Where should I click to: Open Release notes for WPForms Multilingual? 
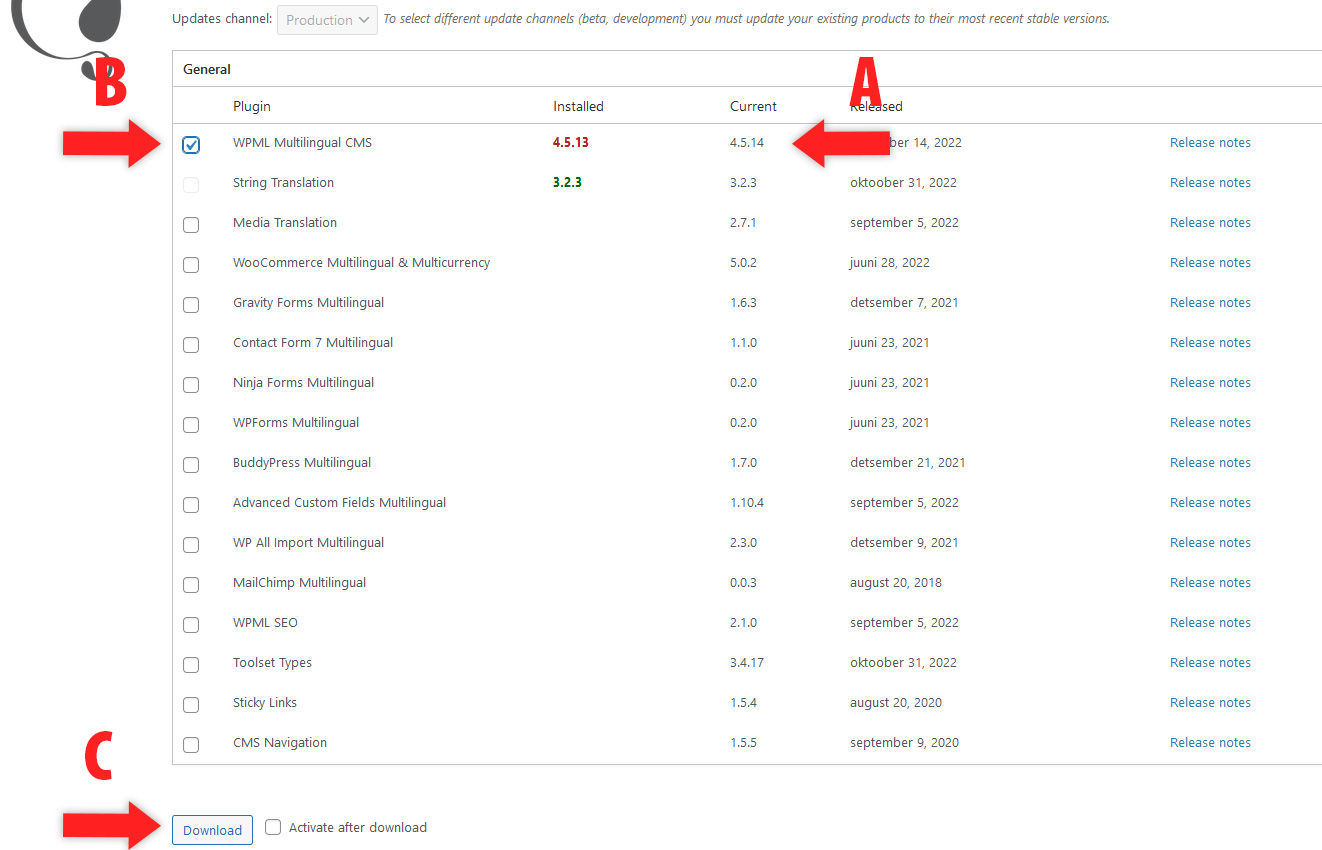coord(1210,423)
